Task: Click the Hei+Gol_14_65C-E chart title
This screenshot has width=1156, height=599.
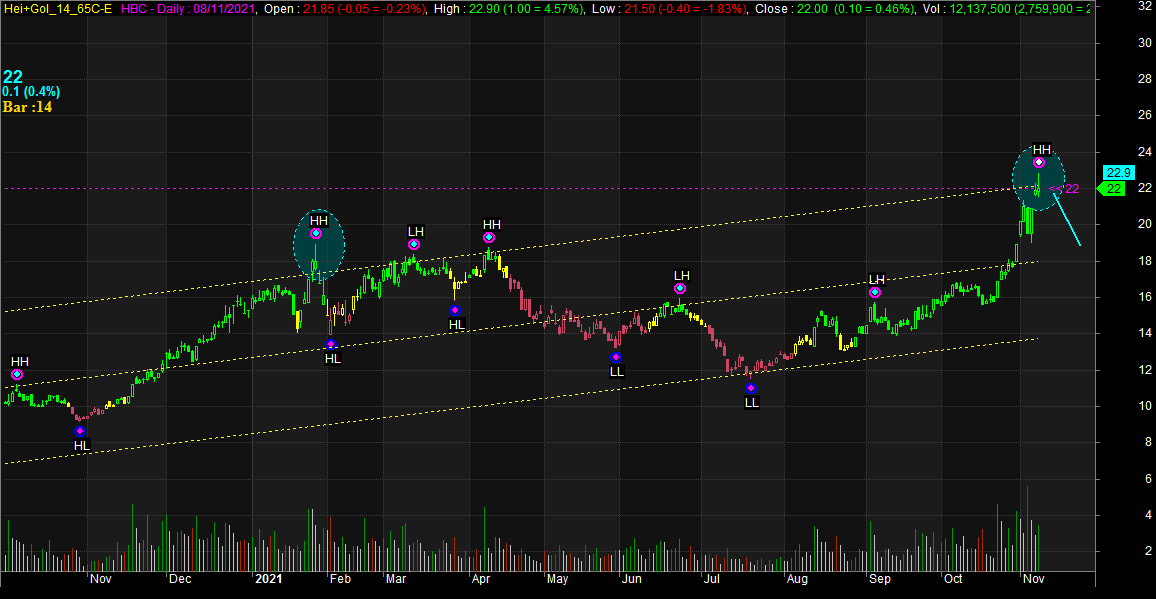Action: 58,8
